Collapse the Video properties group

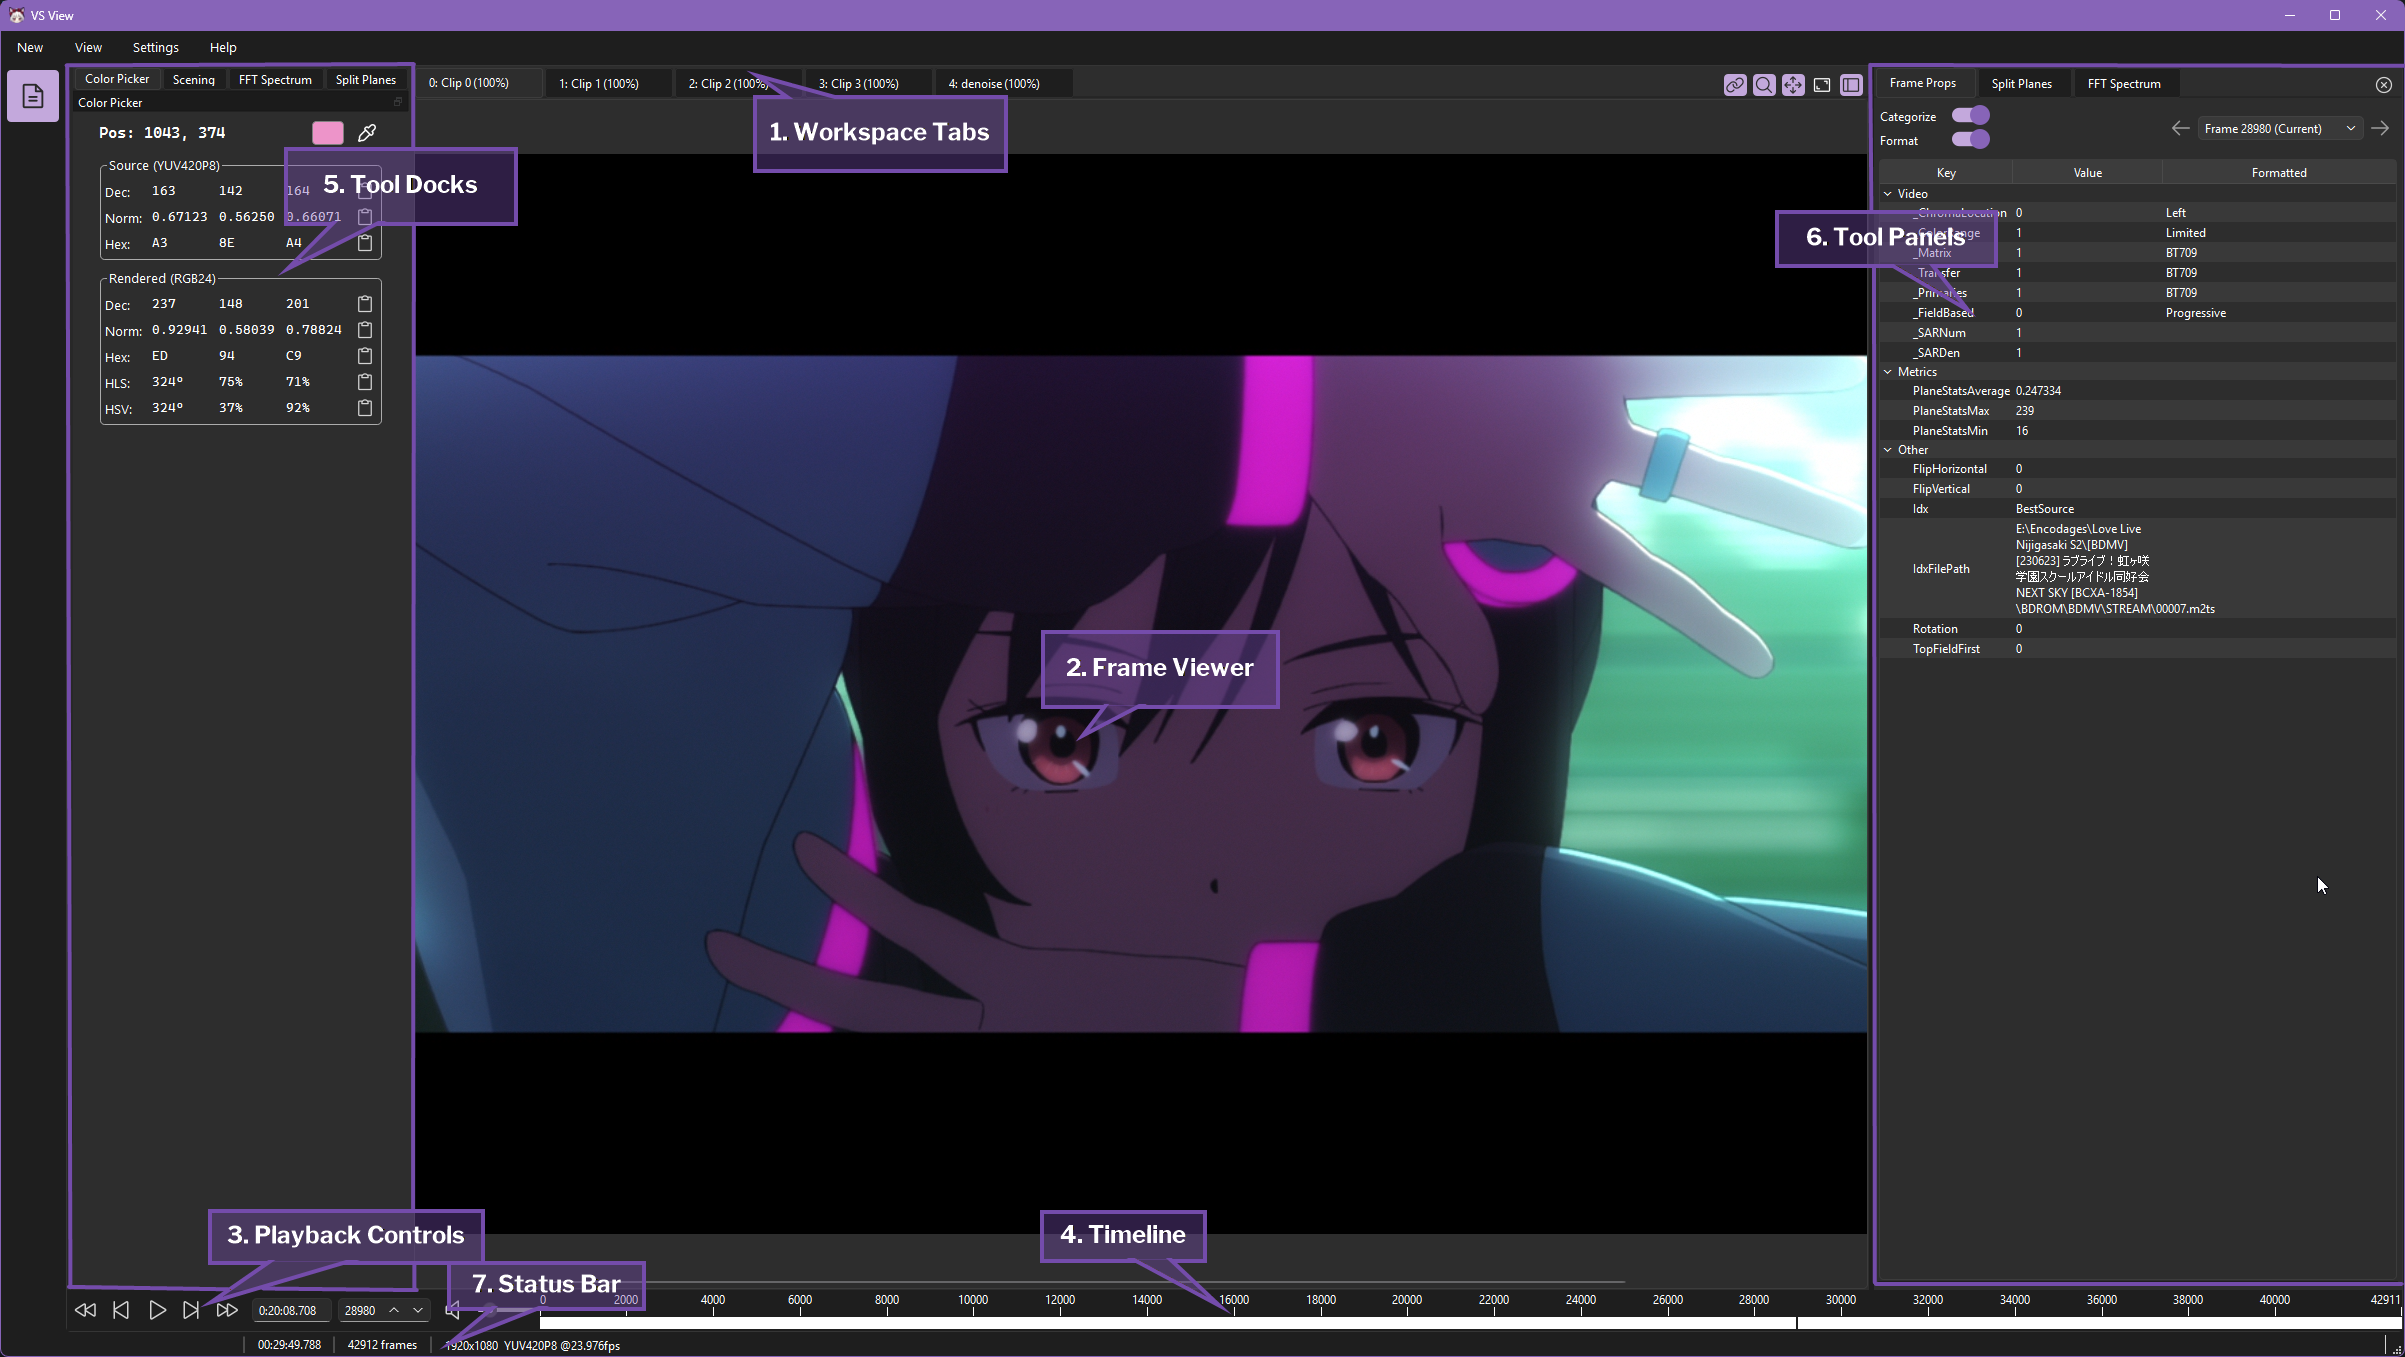coord(1888,194)
